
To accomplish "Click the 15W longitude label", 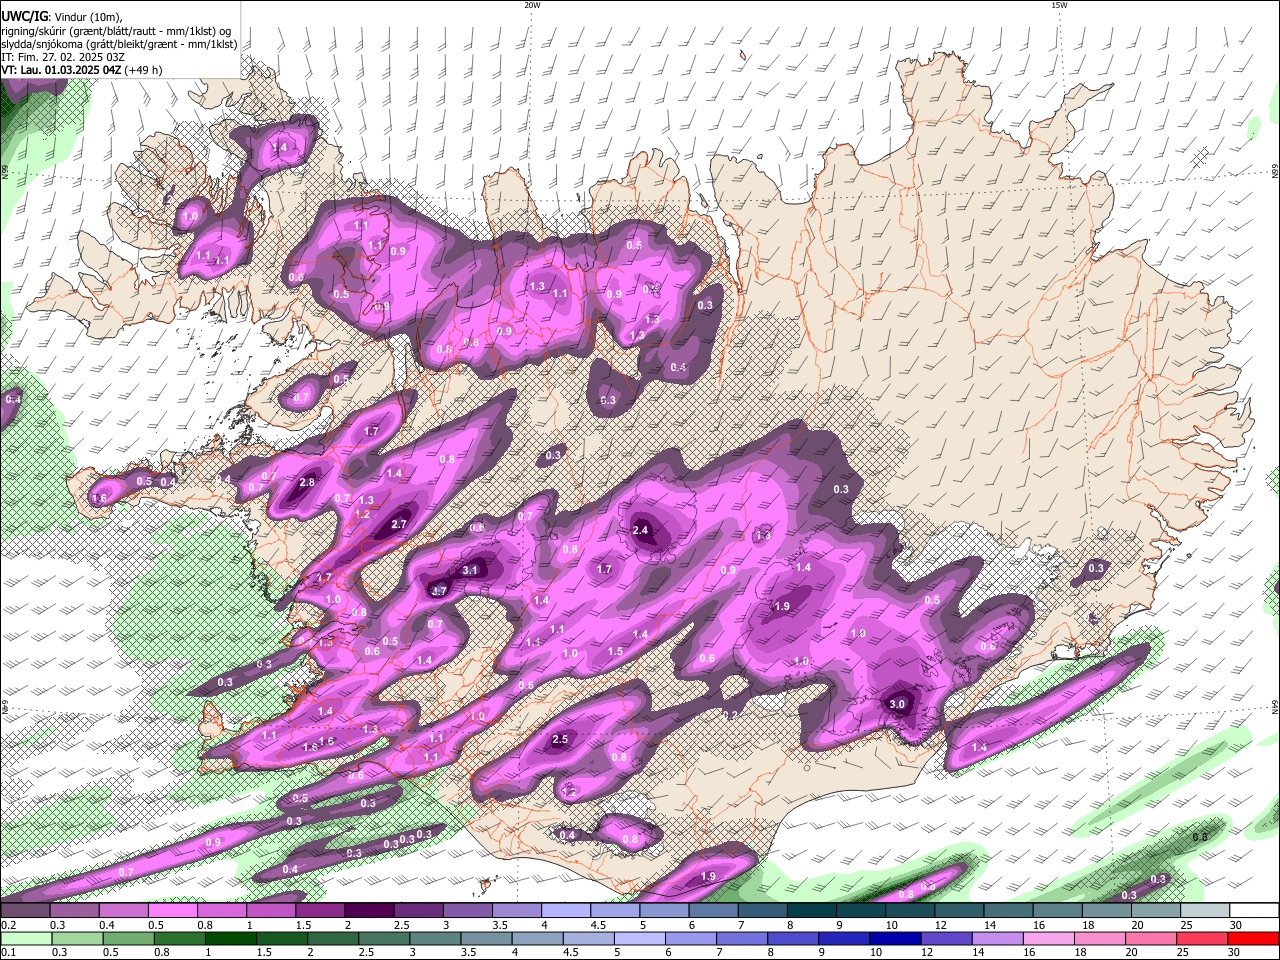I will [1059, 5].
